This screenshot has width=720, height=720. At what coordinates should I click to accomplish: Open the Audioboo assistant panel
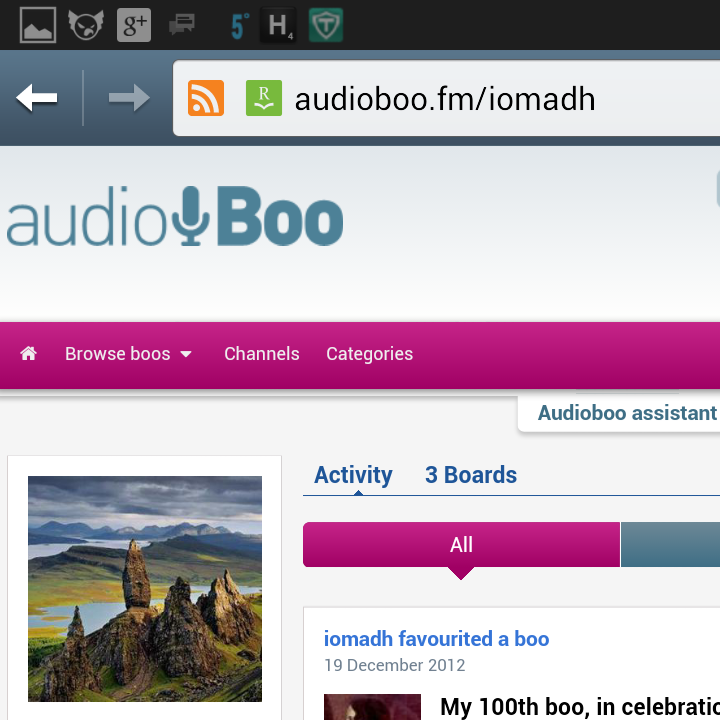625,413
